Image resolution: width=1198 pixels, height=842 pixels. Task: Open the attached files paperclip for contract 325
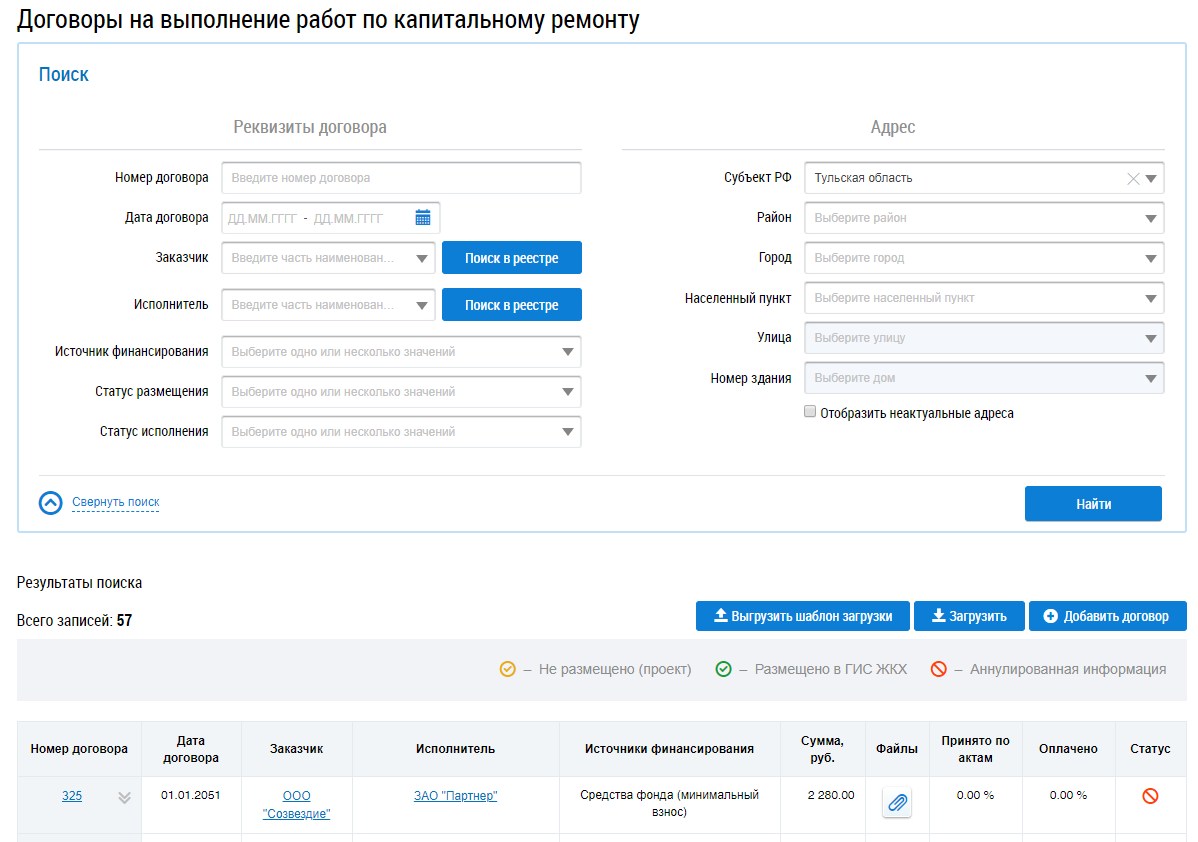point(897,803)
